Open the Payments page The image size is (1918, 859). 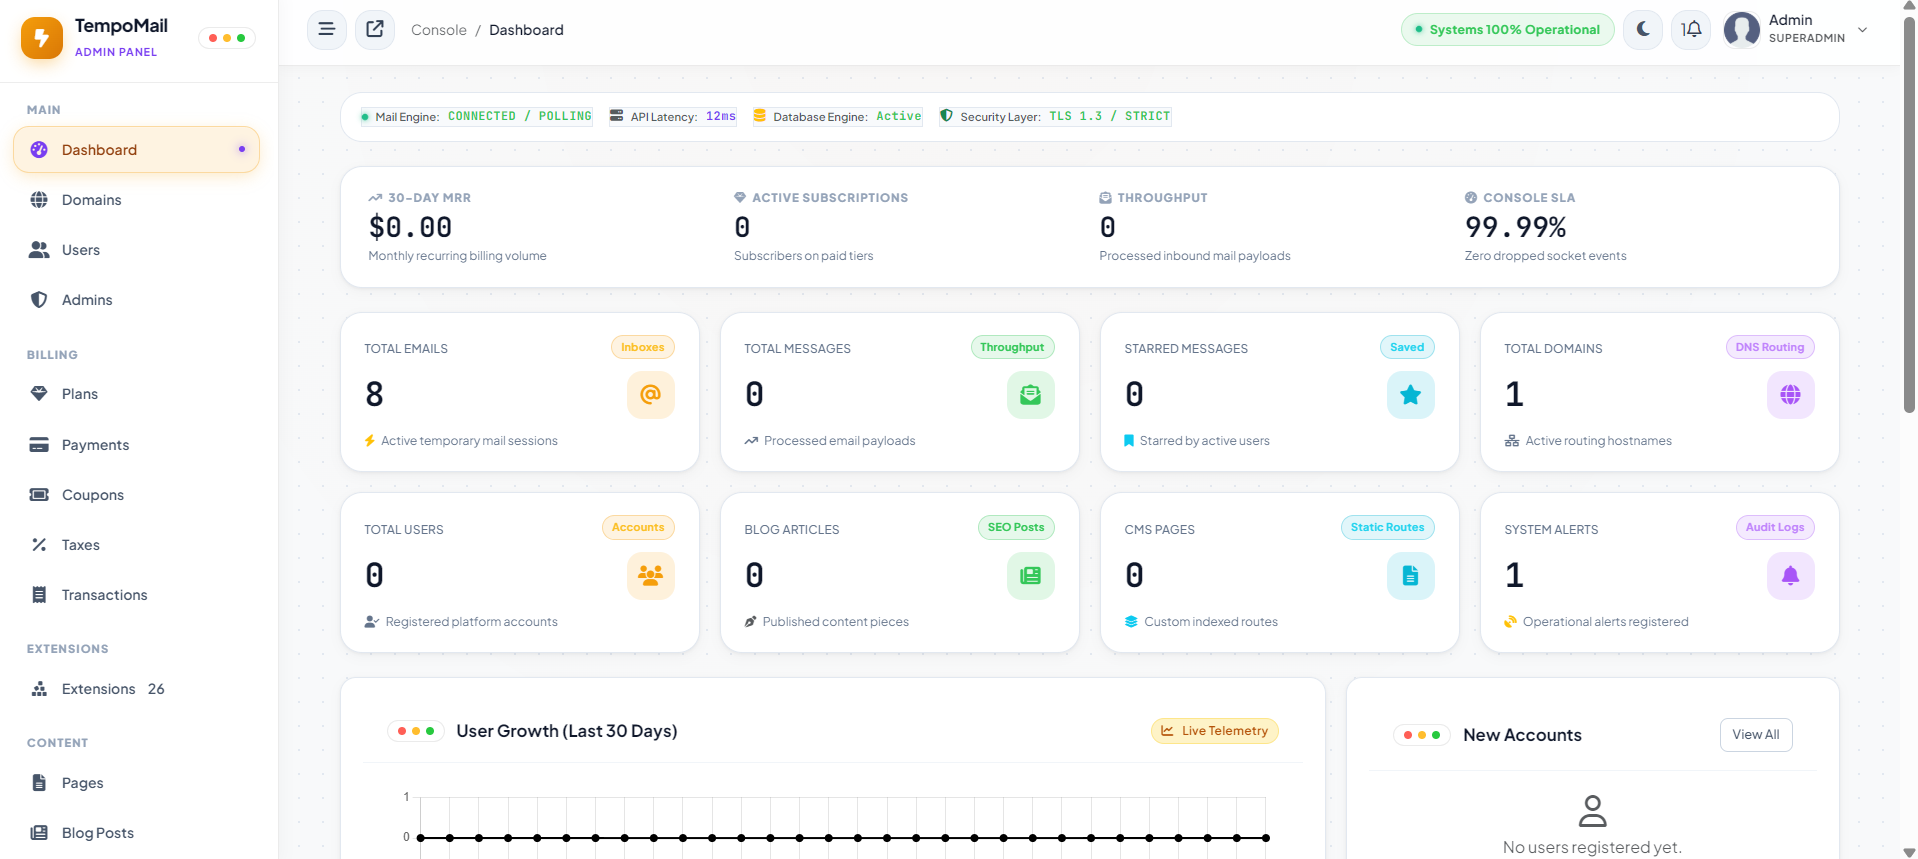pos(136,445)
